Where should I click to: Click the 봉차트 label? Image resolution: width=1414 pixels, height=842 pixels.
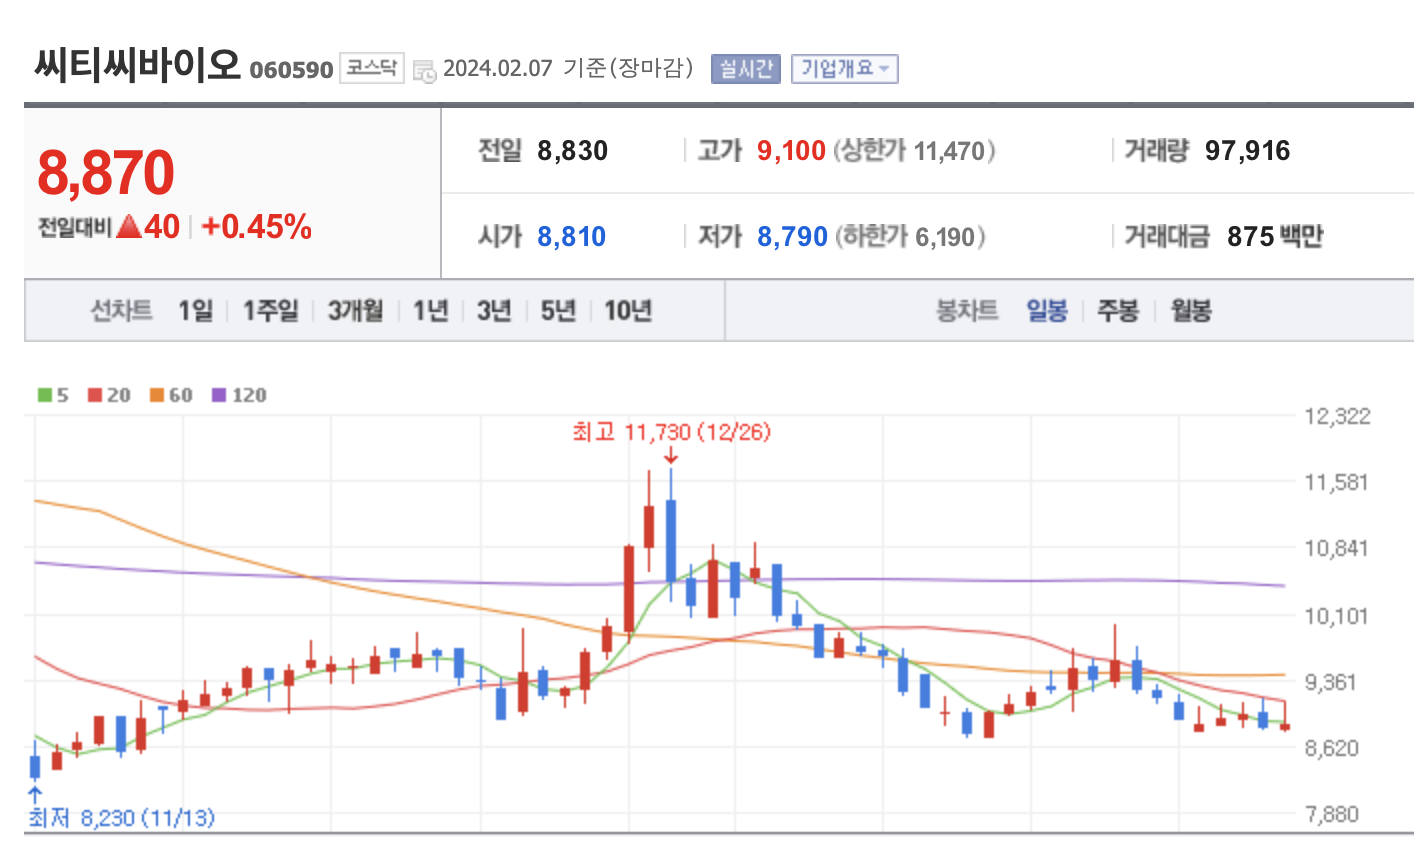(966, 311)
